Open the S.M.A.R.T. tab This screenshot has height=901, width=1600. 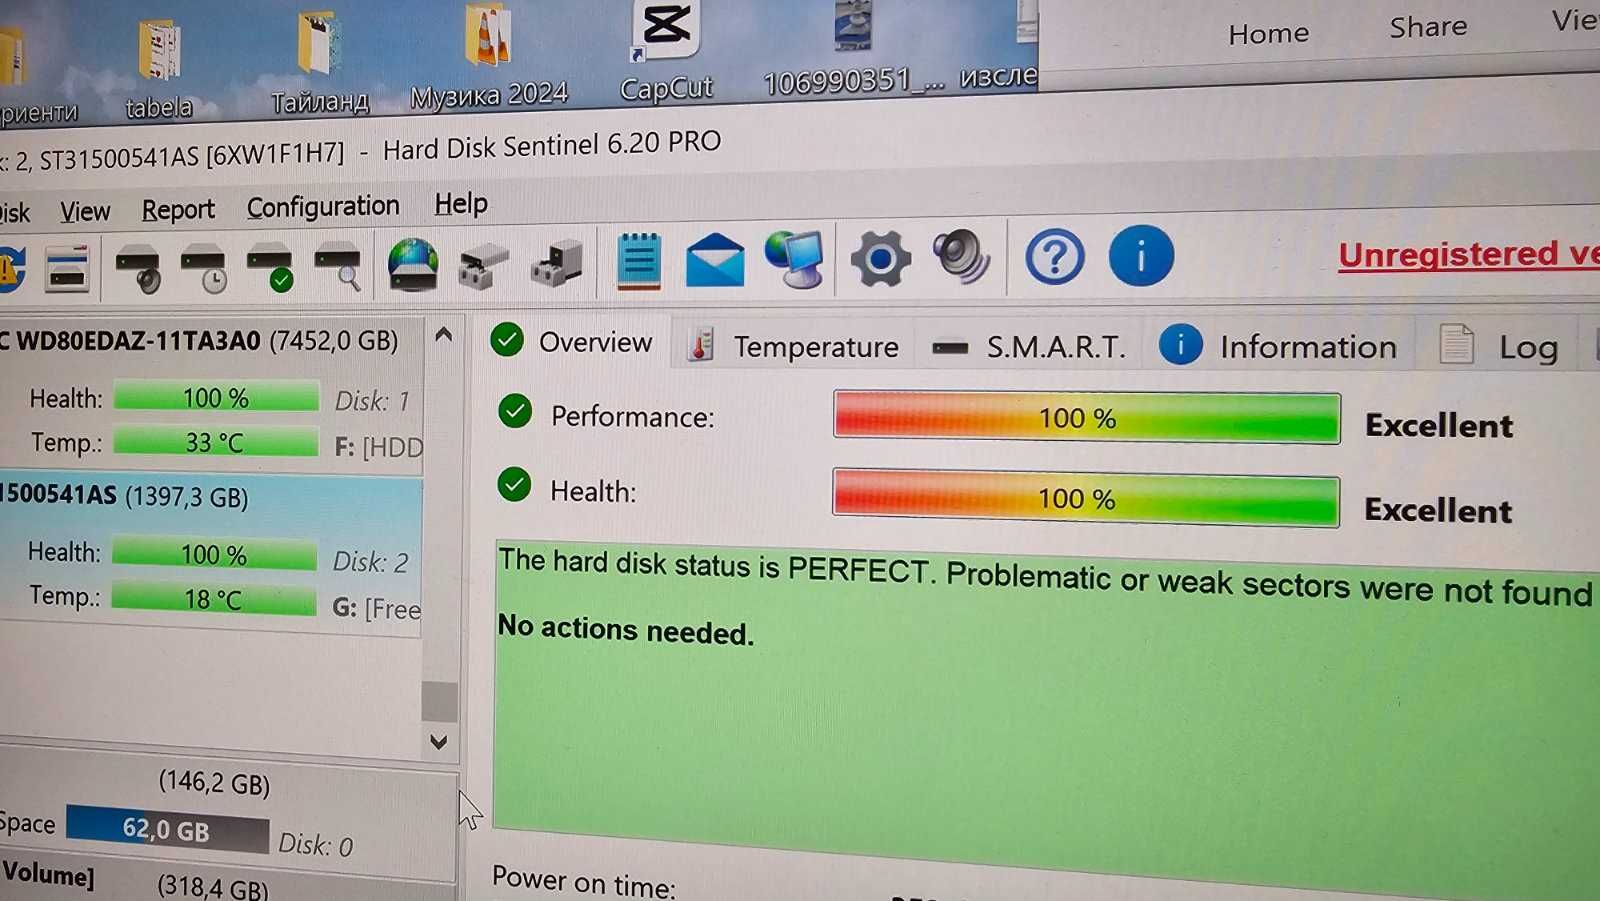click(x=1028, y=347)
